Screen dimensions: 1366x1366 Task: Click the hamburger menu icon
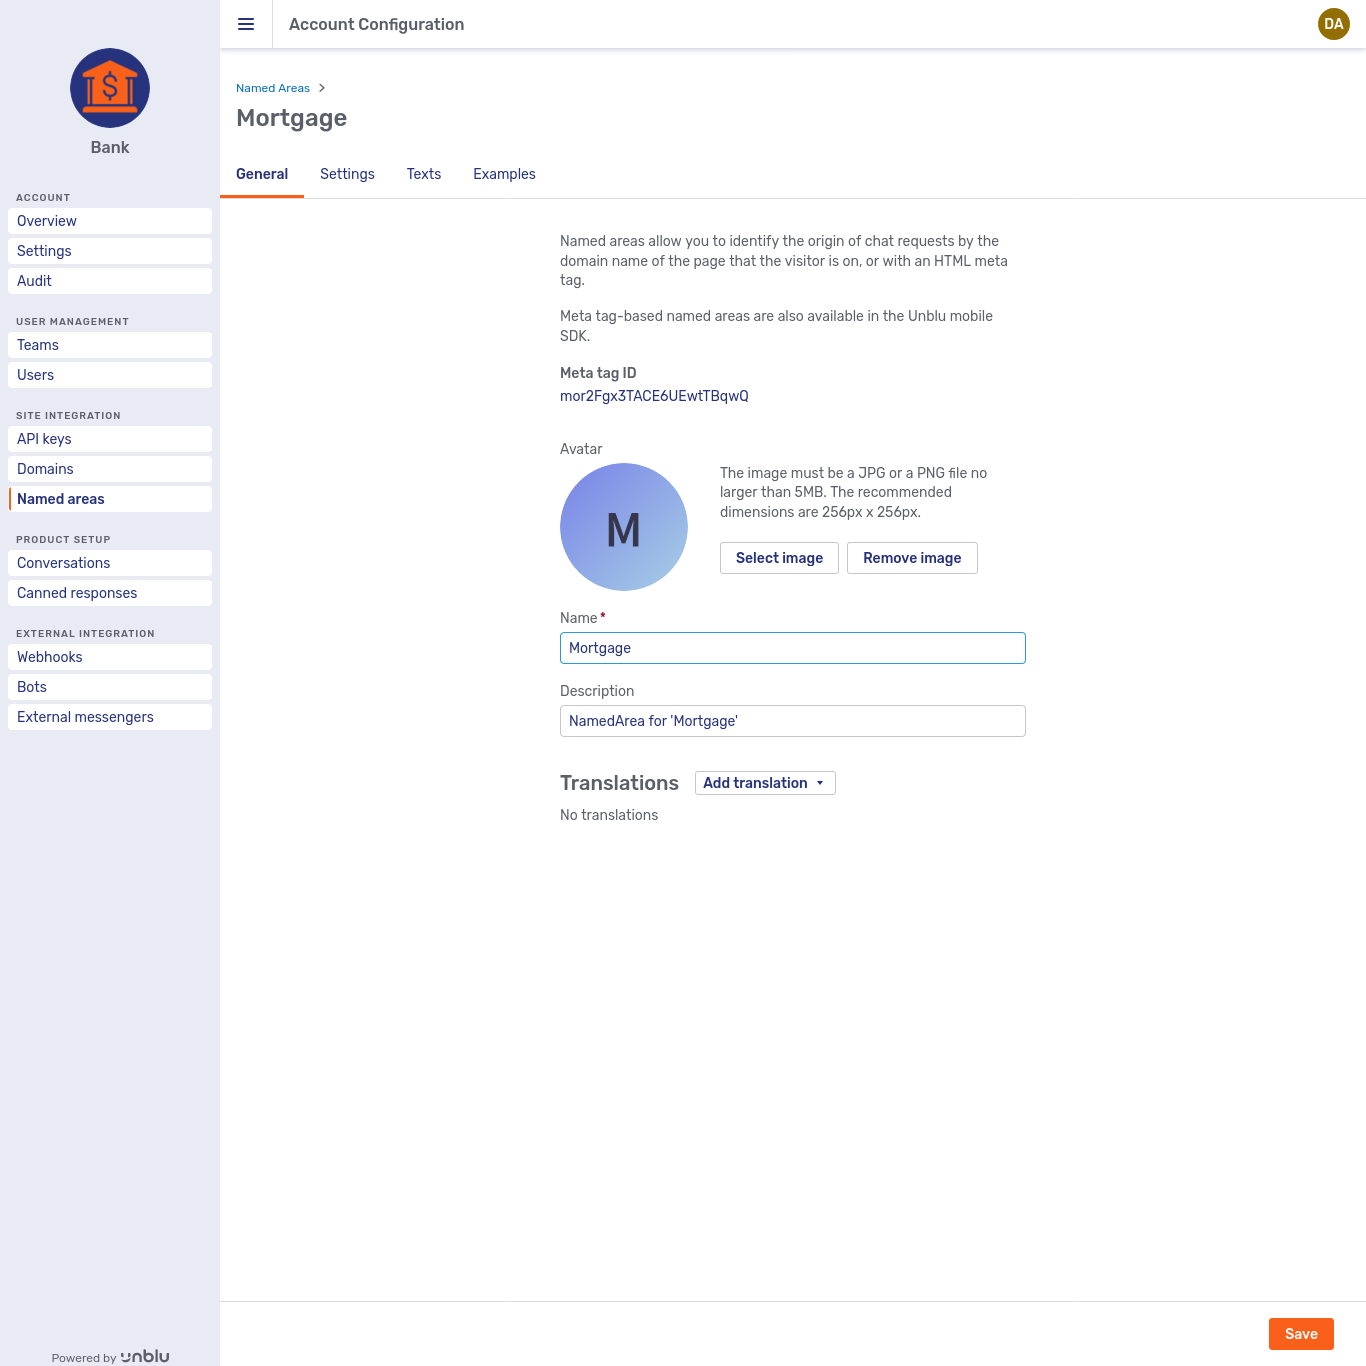tap(246, 24)
